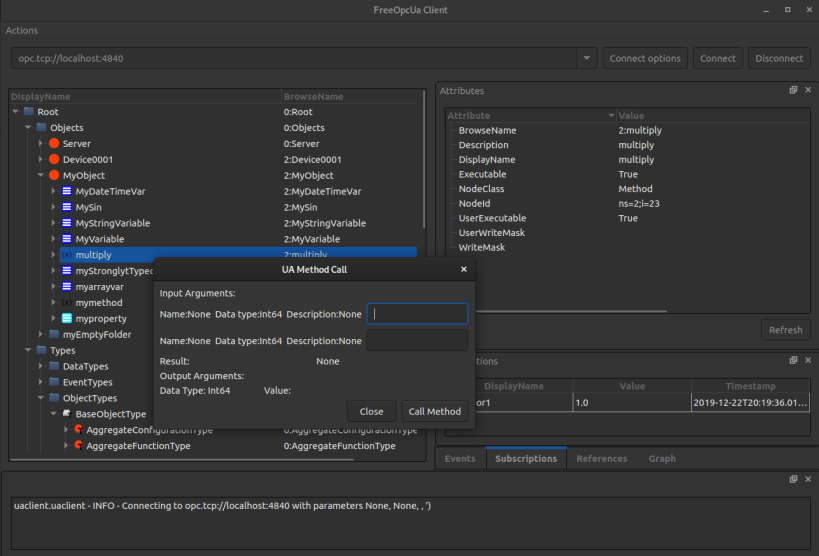Click the dialog Close button
The width and height of the screenshot is (819, 556).
pos(371,411)
